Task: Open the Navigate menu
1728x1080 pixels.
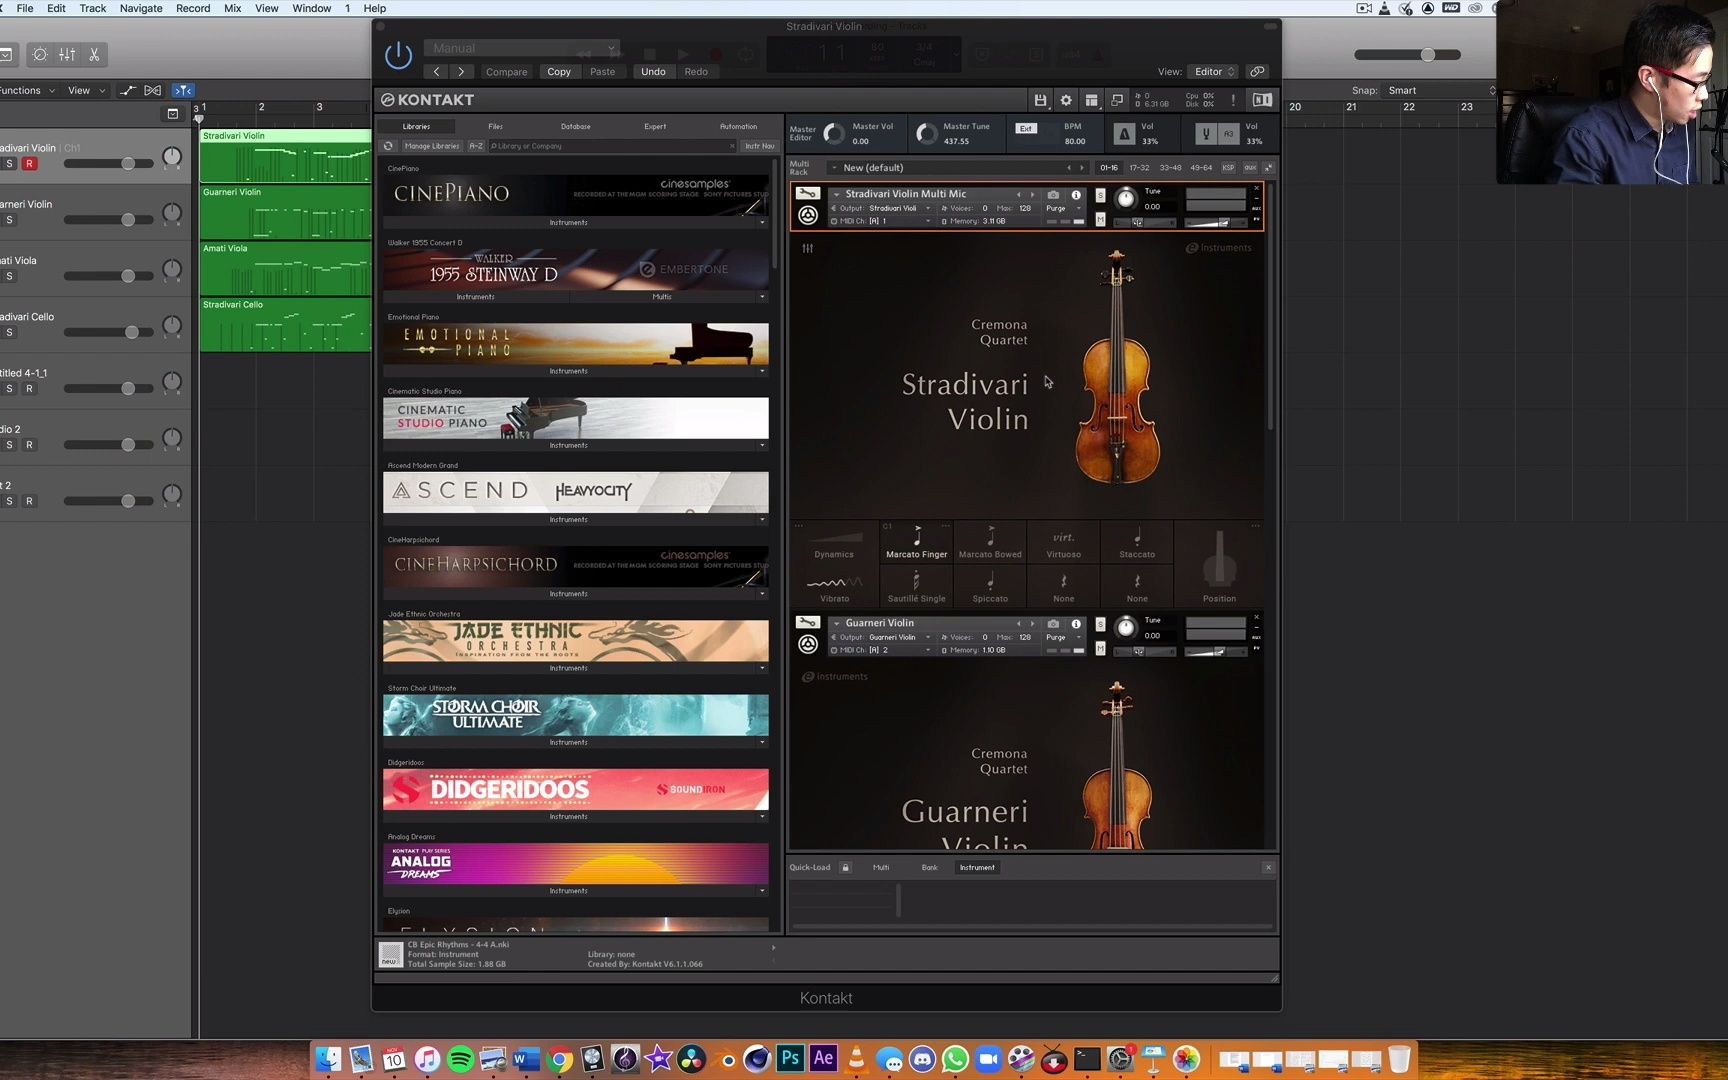Action: pyautogui.click(x=141, y=8)
